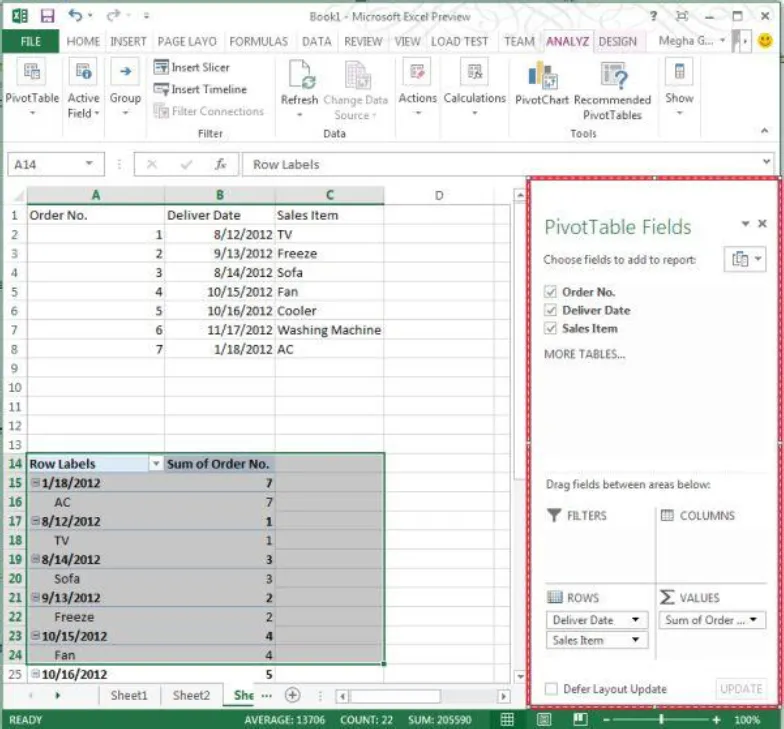Open the Sheet1 worksheet tab
Viewport: 784px width, 729px height.
tap(128, 695)
